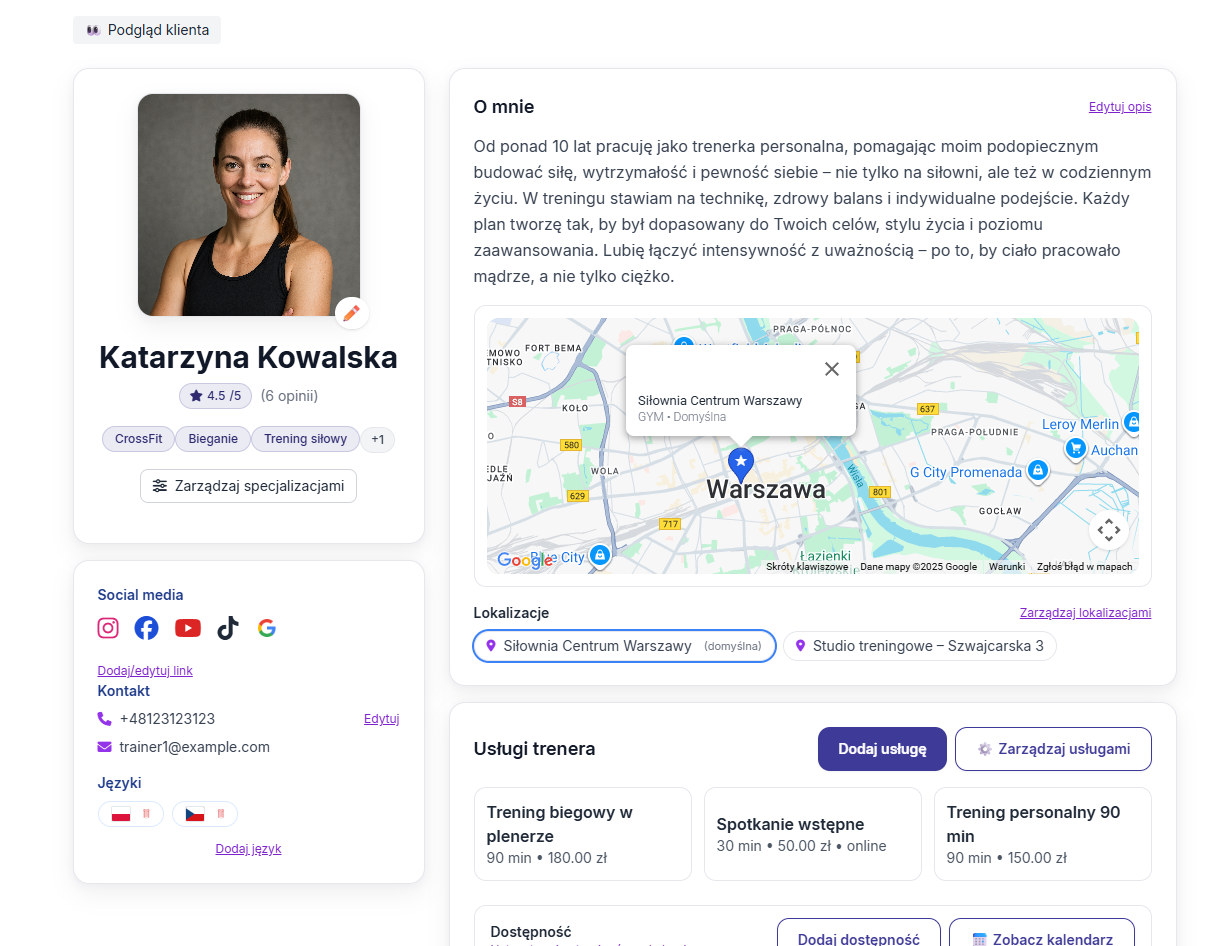Open the Instagram social media icon

[107, 628]
